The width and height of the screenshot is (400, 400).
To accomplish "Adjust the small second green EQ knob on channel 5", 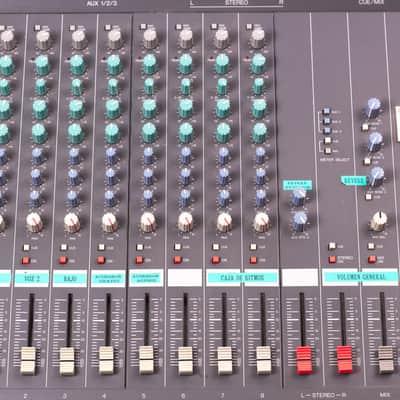I will [149, 86].
